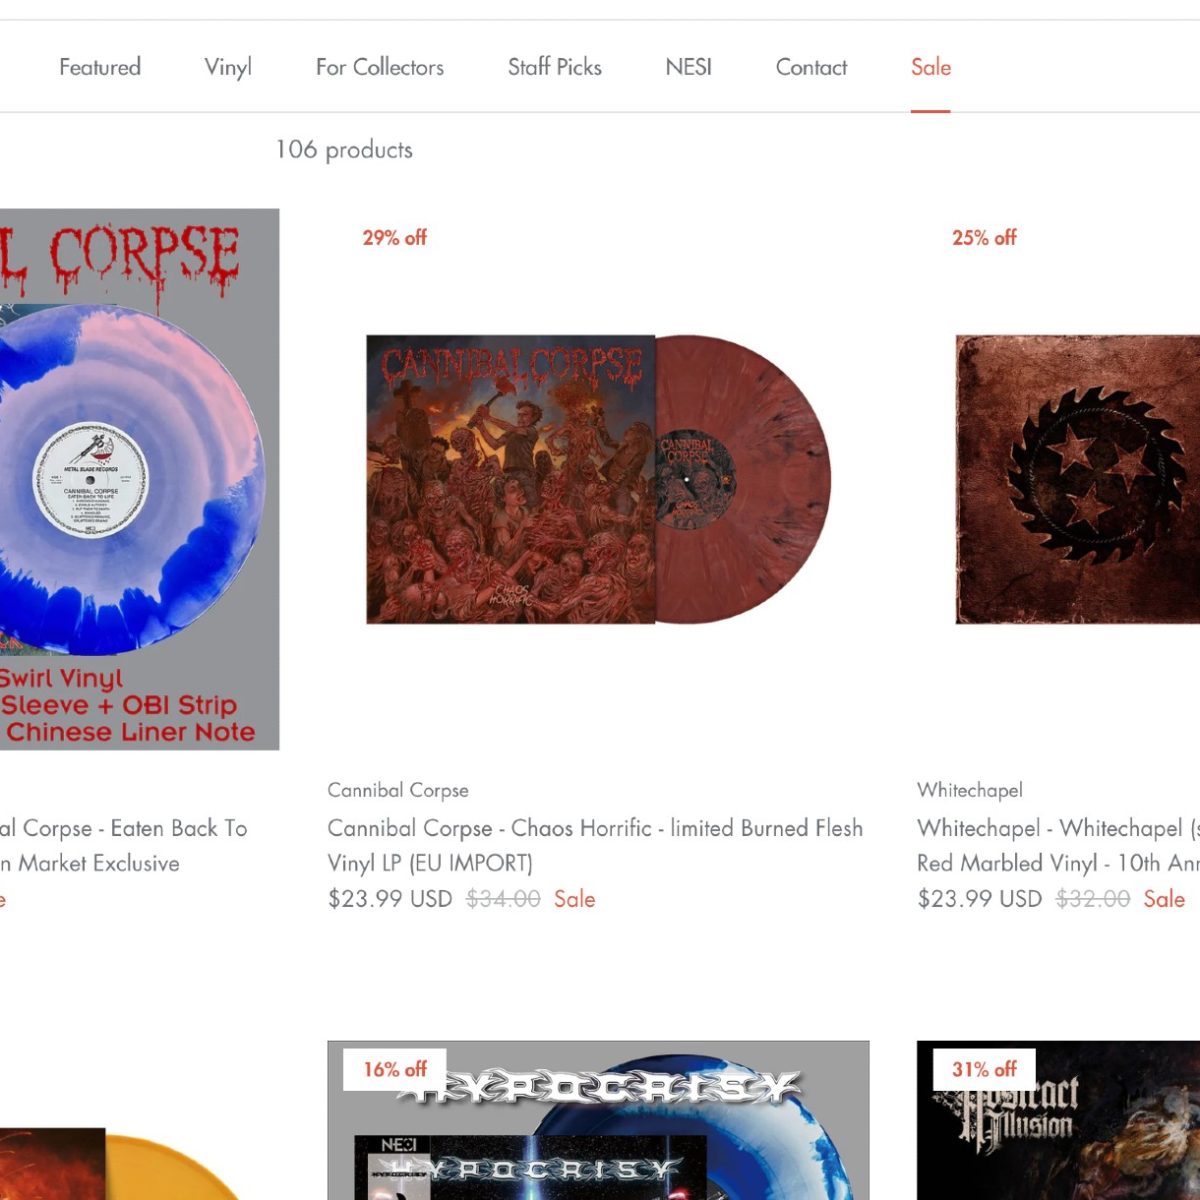
Task: Go to the Vinyl category
Action: tap(228, 67)
